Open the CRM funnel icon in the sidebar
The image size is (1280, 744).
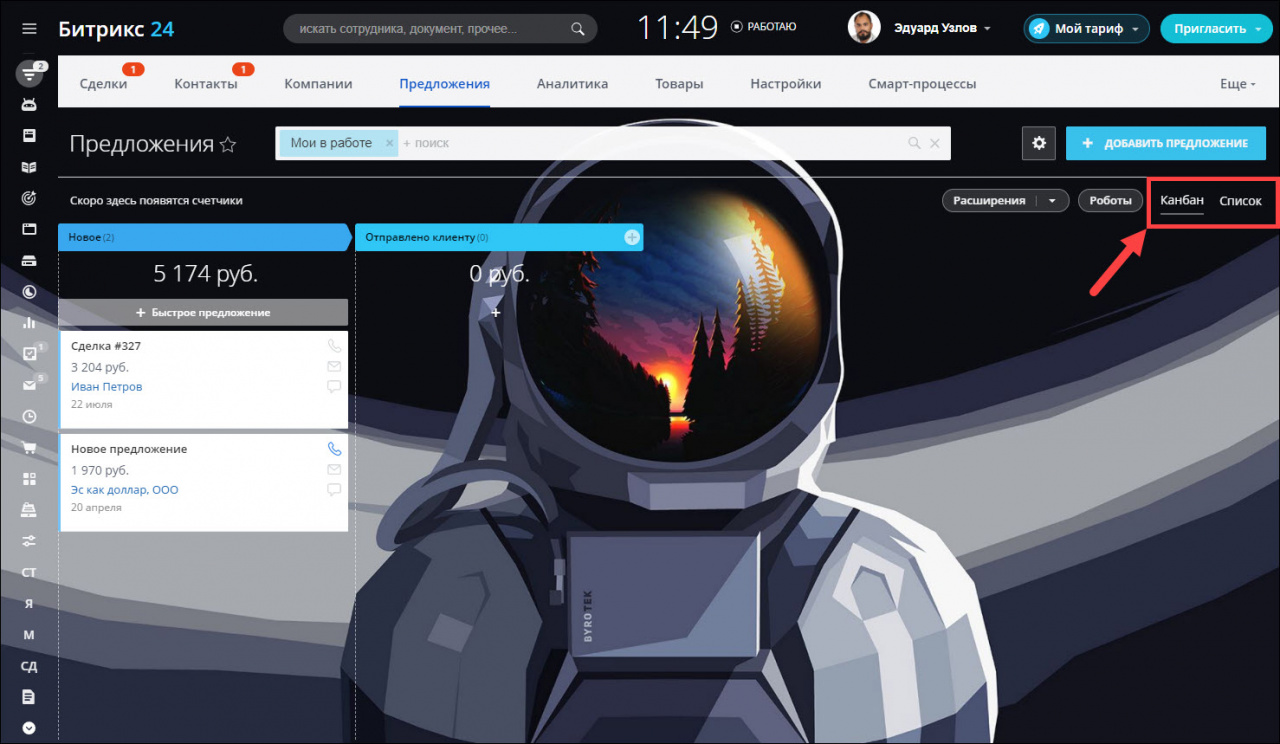coord(29,73)
